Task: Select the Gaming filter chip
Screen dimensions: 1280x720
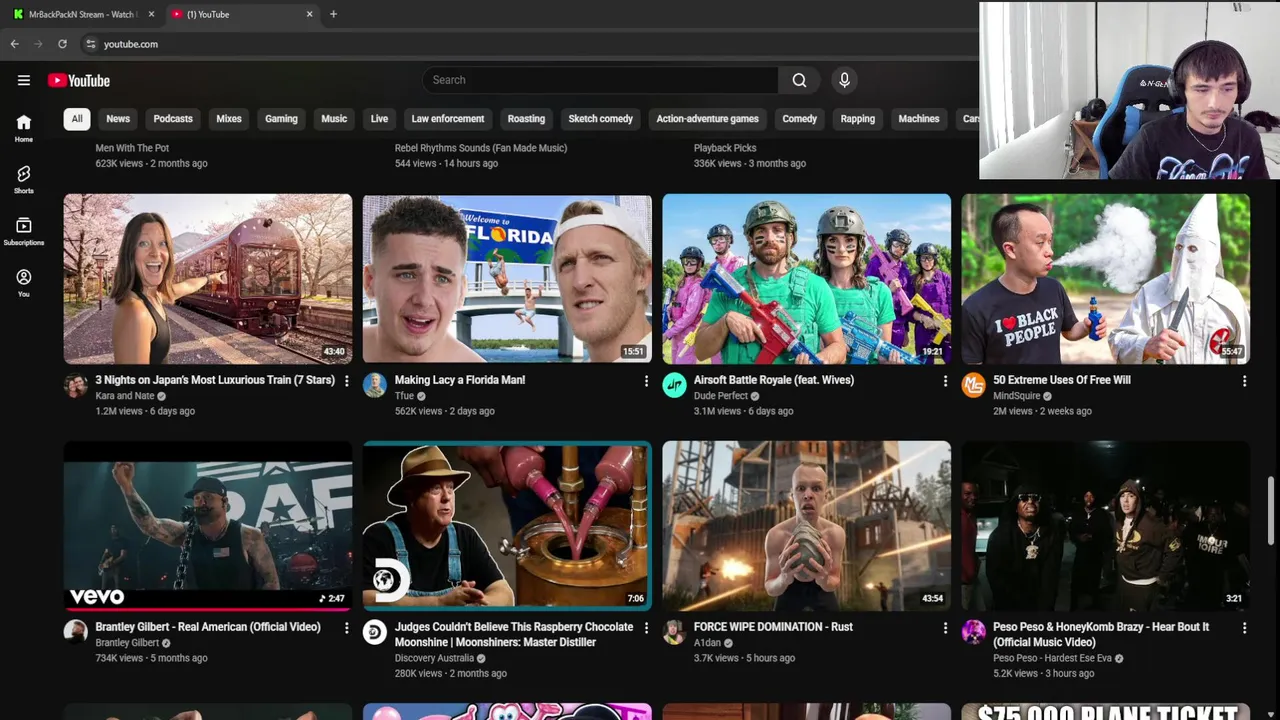Action: [281, 119]
